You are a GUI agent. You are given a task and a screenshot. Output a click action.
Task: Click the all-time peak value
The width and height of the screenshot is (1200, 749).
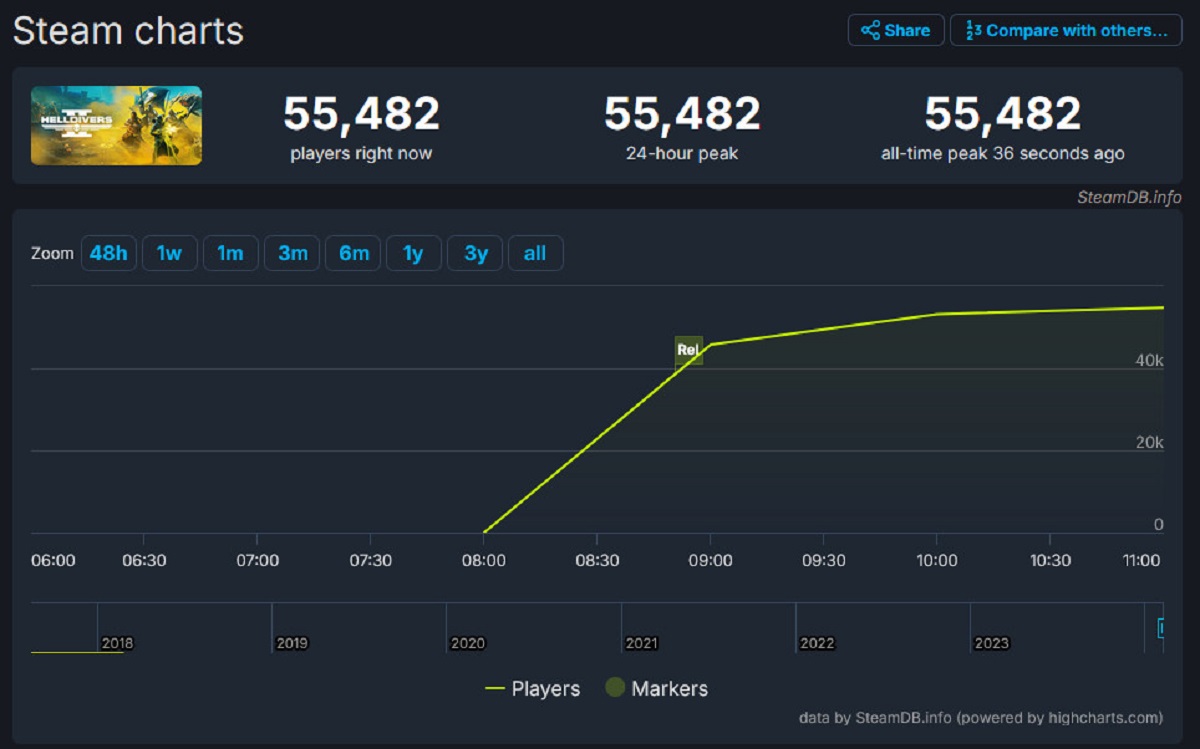(x=1003, y=114)
